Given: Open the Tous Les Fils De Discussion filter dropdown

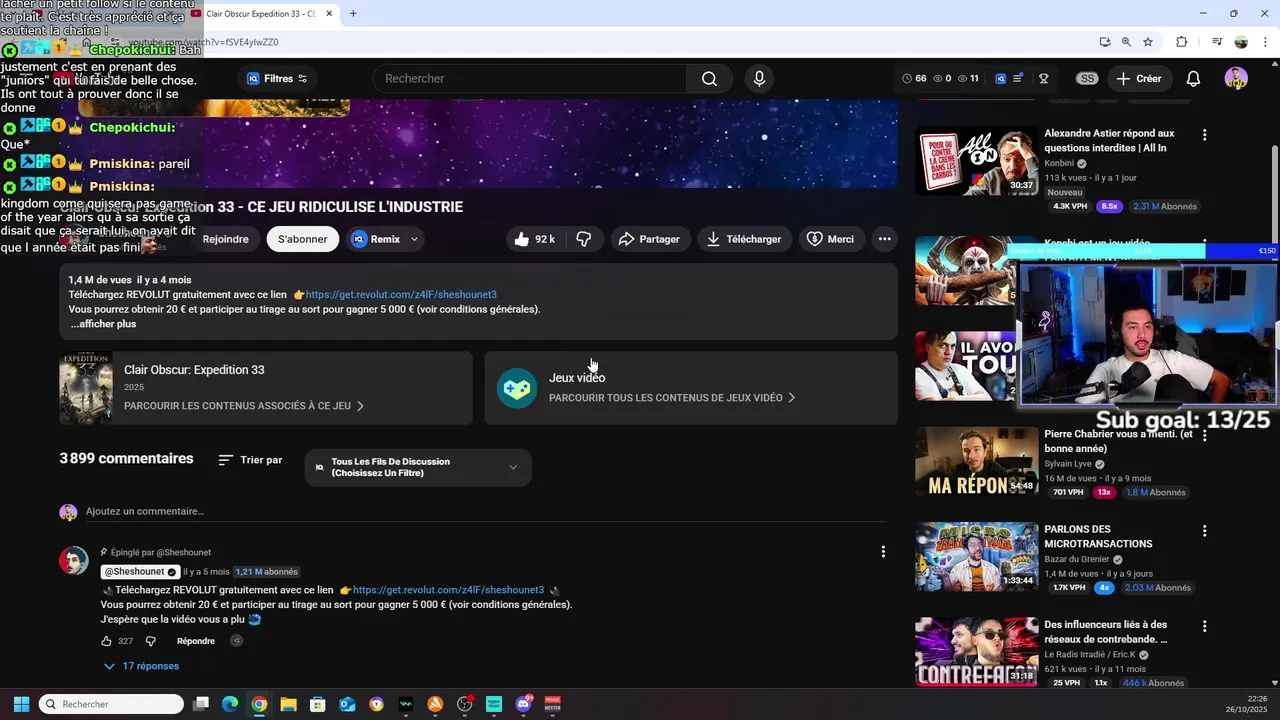Looking at the screenshot, I should tap(418, 467).
